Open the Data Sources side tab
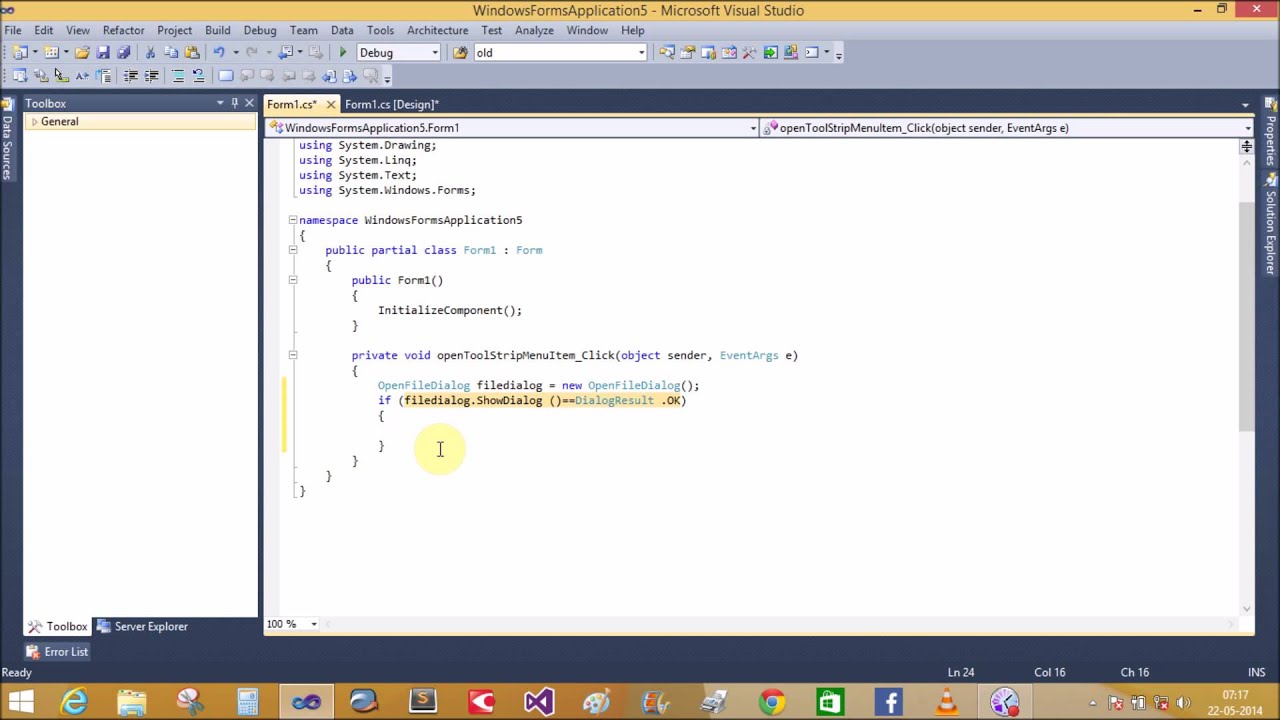This screenshot has height=720, width=1280. click(x=7, y=138)
